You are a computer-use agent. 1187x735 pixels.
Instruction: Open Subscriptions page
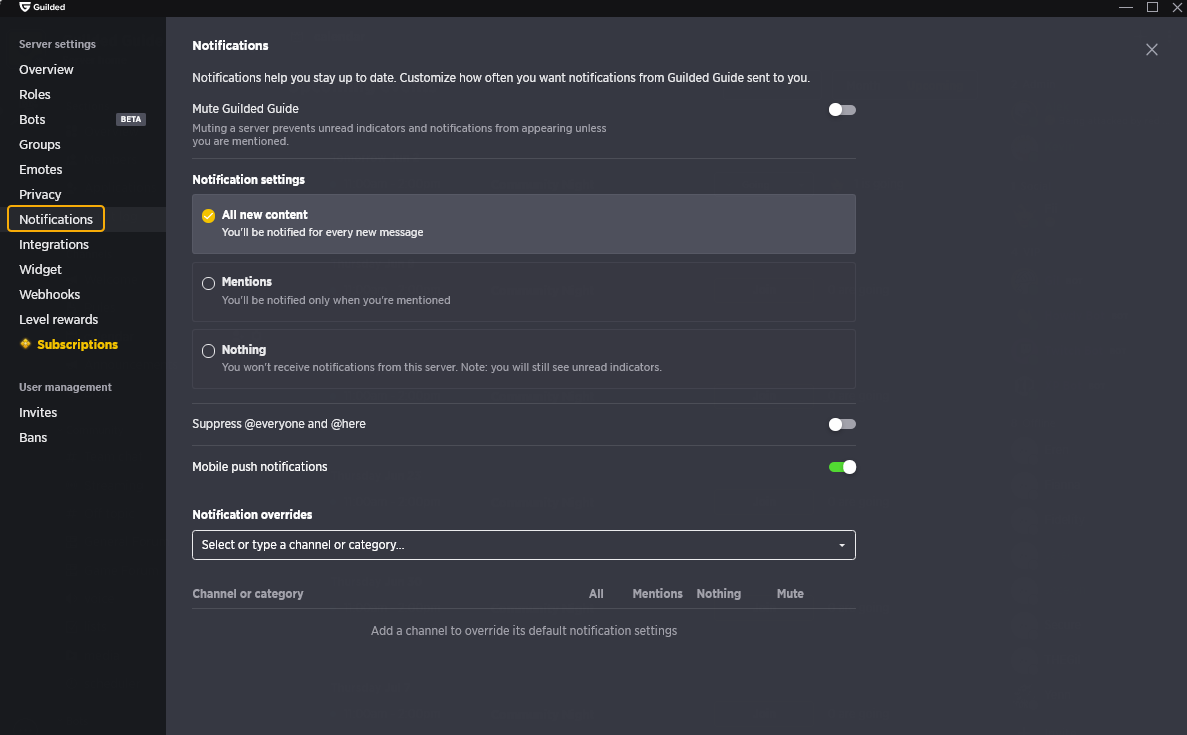tap(77, 344)
